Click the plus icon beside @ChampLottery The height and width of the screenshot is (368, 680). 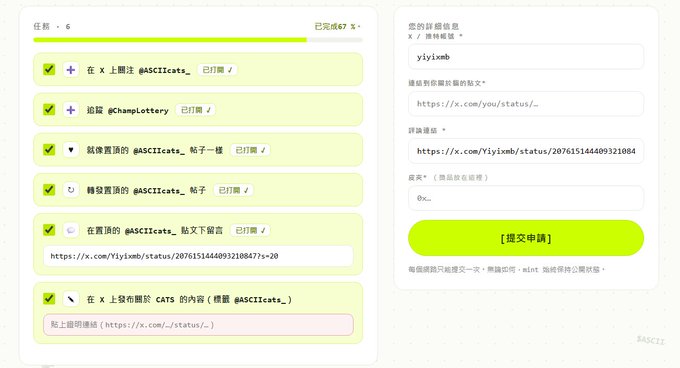(71, 110)
